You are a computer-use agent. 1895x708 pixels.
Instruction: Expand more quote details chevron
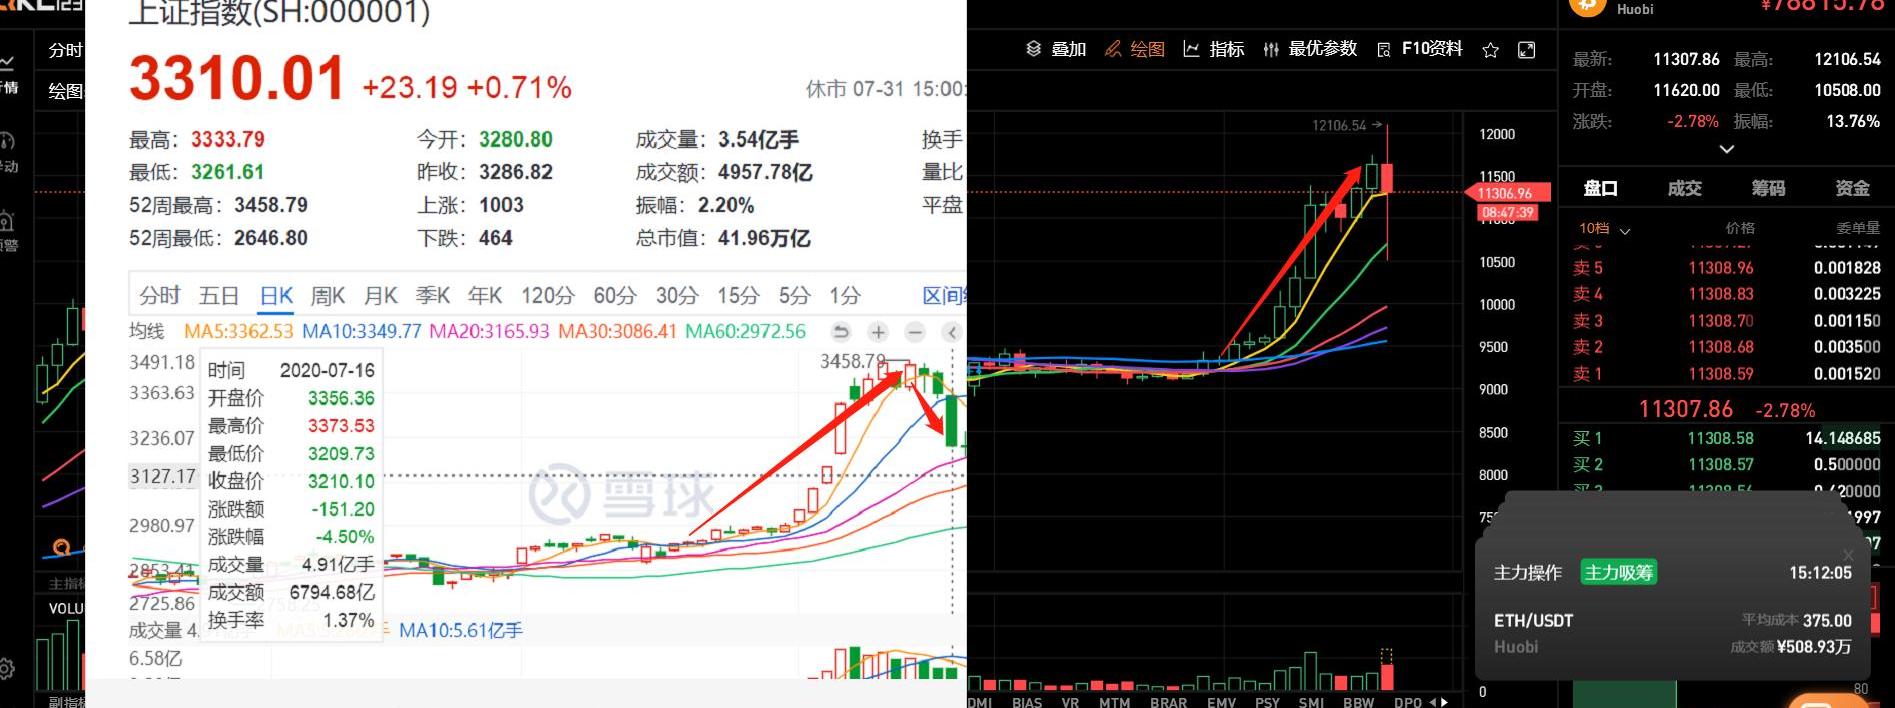coord(1726,149)
